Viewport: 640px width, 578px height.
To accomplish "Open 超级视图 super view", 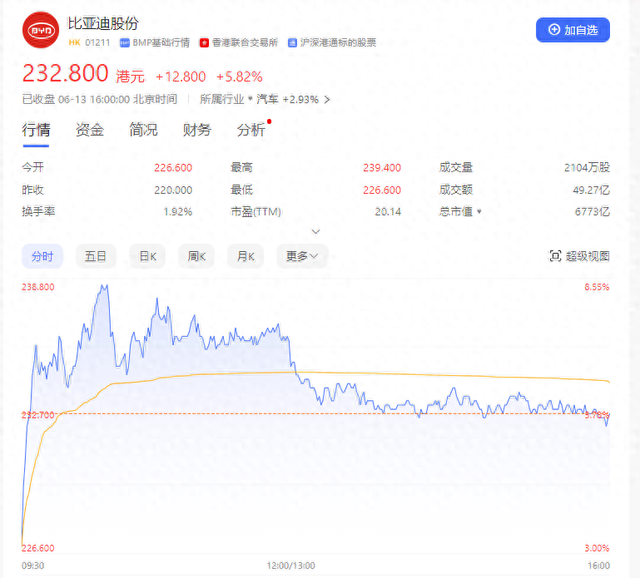I will [x=579, y=256].
